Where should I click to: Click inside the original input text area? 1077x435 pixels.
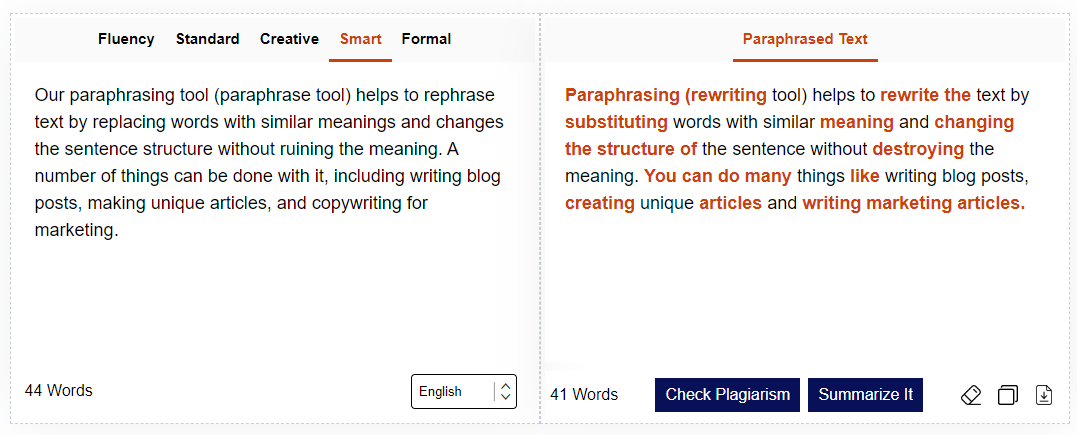[x=270, y=290]
